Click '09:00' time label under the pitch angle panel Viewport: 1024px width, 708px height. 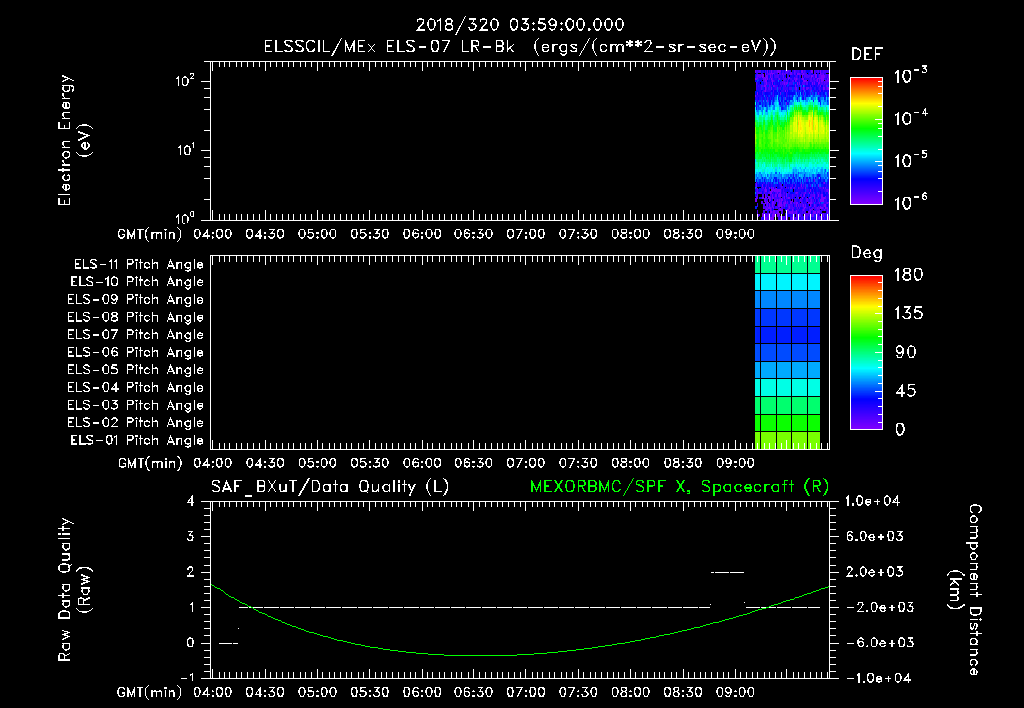[x=735, y=463]
